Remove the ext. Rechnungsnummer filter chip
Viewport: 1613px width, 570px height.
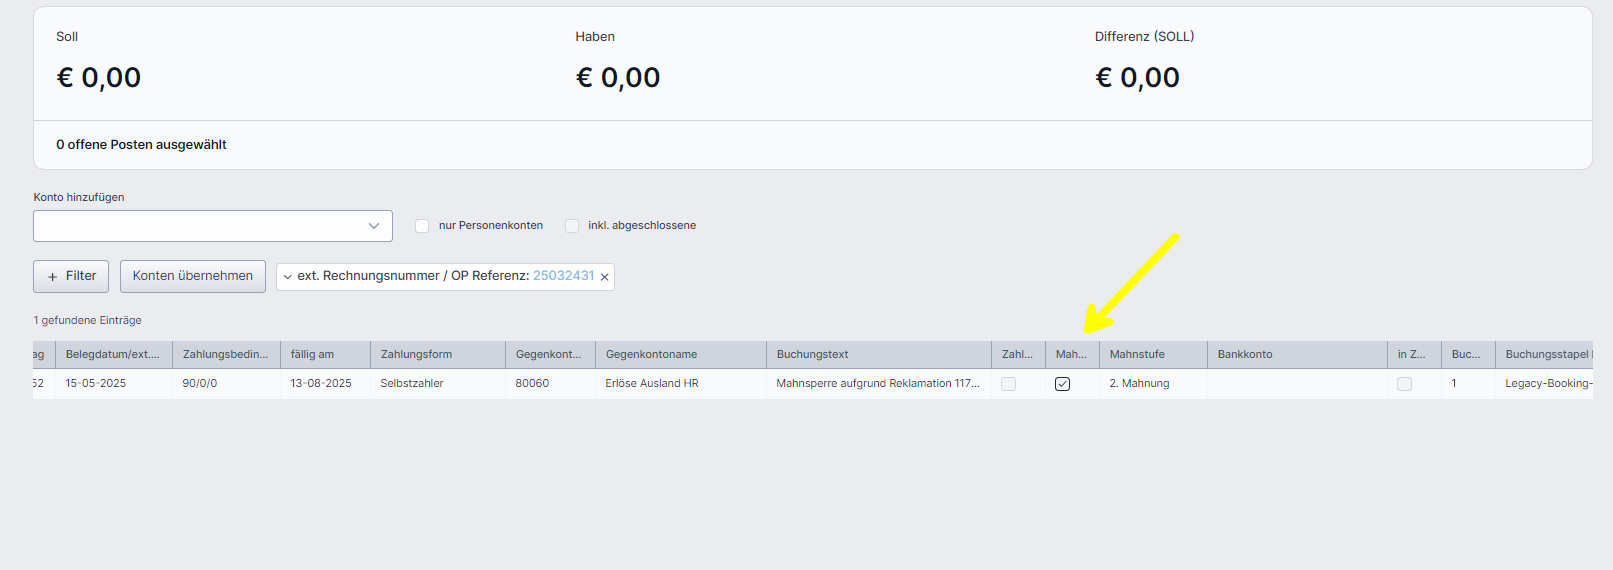tap(604, 277)
